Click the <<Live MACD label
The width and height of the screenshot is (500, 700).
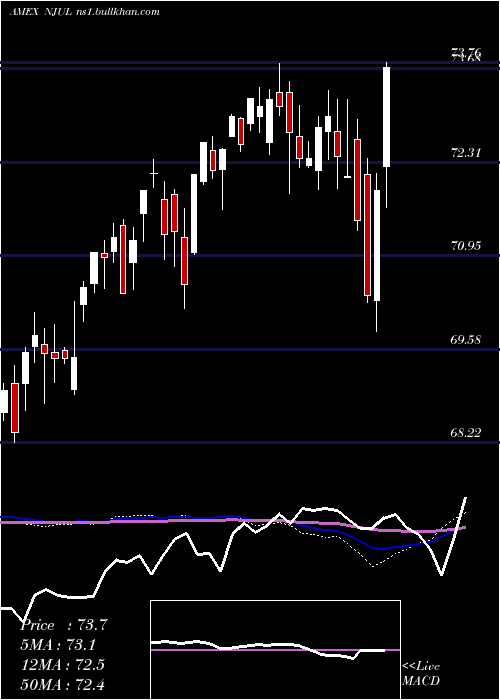click(421, 673)
